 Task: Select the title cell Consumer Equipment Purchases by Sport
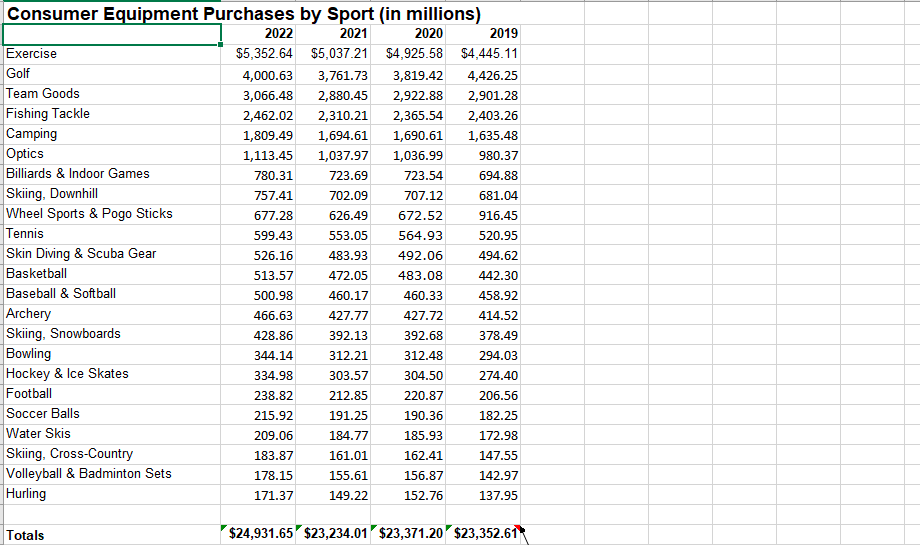[x=243, y=13]
